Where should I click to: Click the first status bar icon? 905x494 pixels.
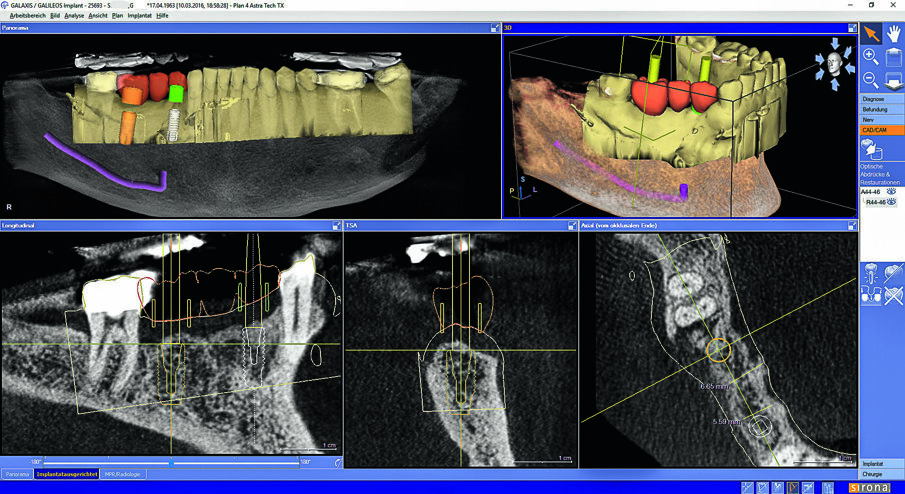click(x=747, y=488)
